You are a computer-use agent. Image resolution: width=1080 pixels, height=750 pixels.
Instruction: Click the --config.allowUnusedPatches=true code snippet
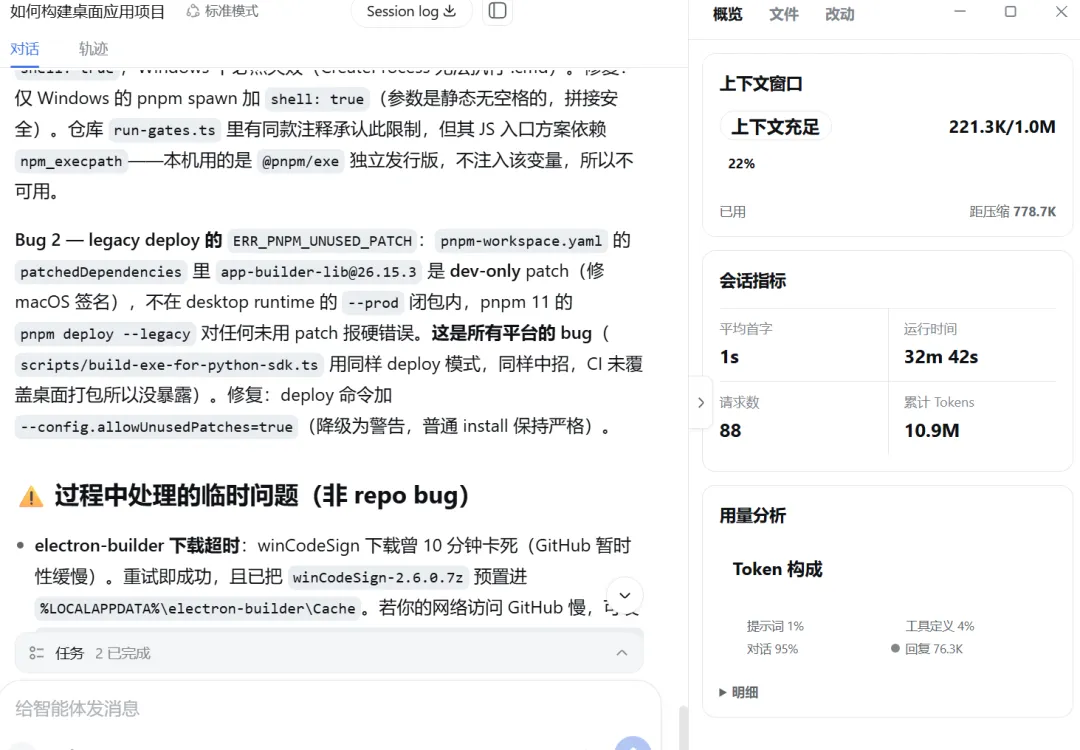coord(156,427)
